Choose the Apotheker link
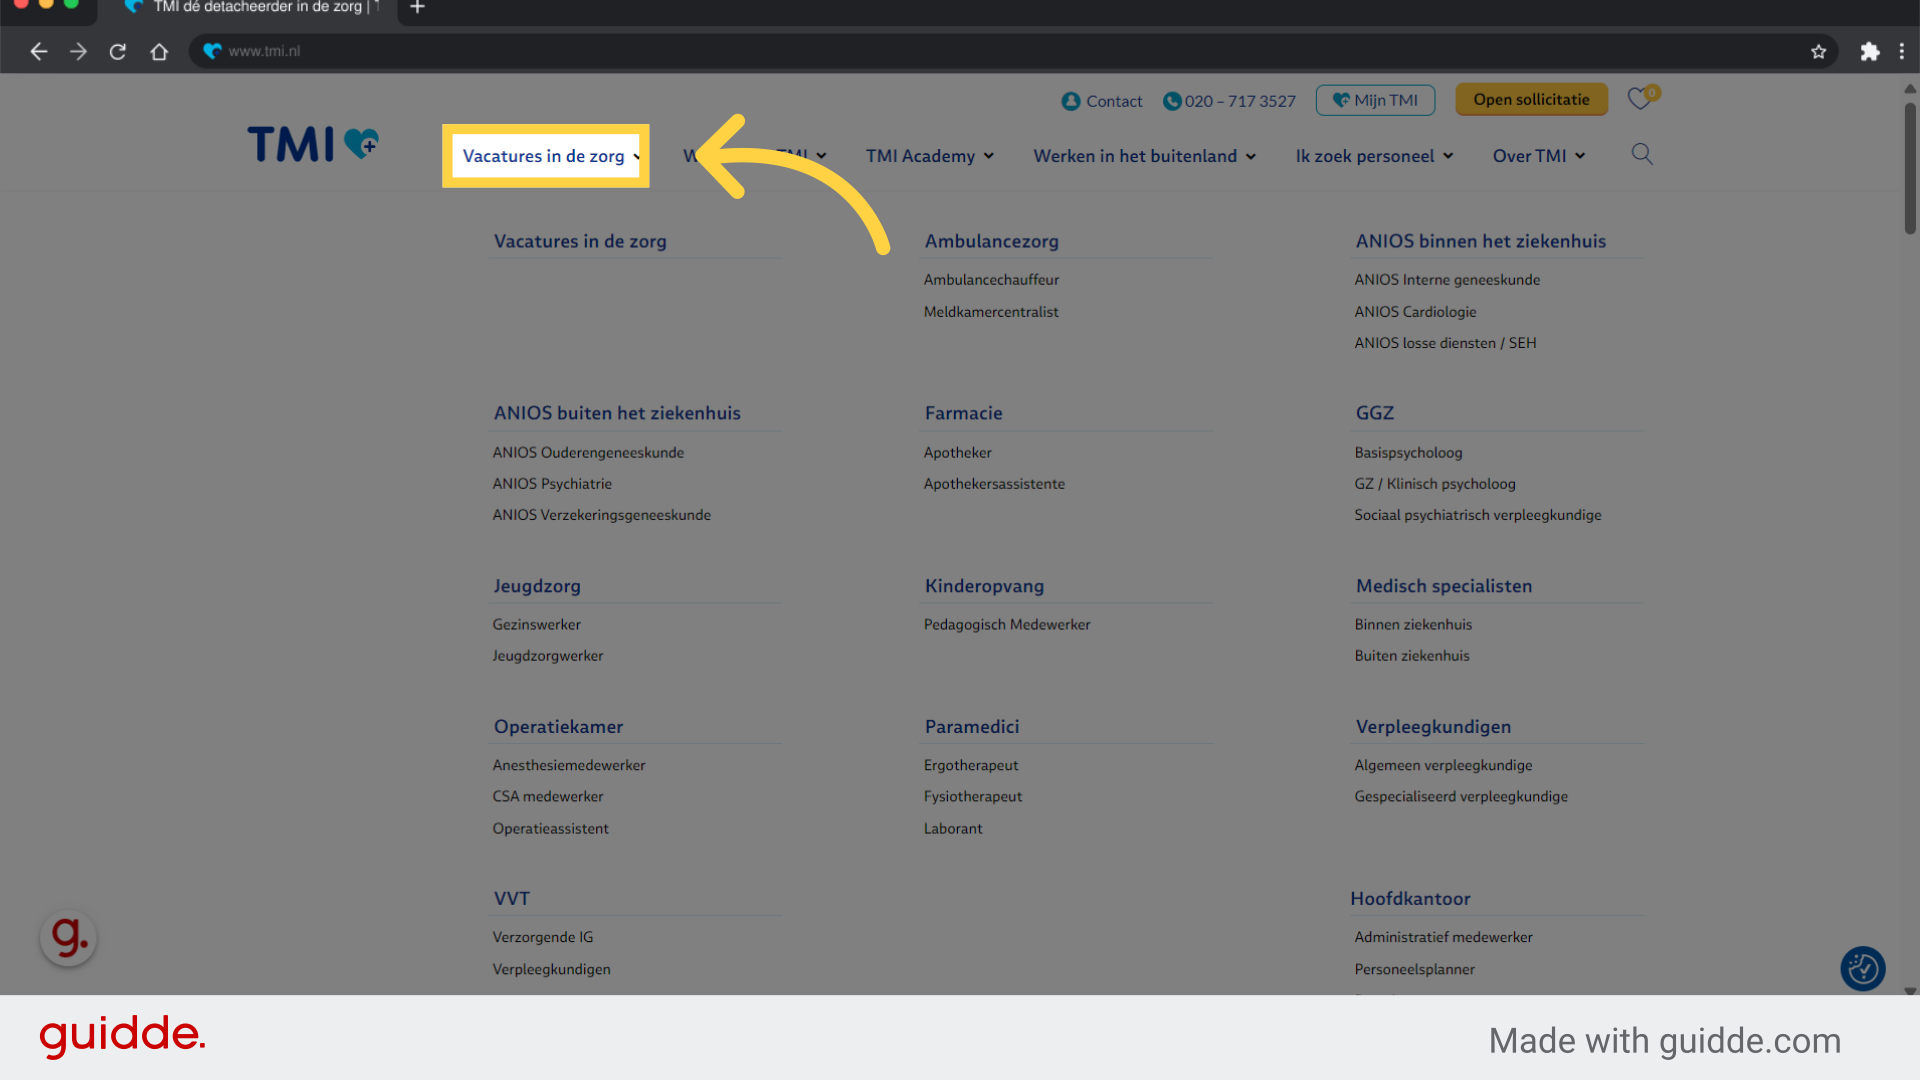 click(x=957, y=453)
